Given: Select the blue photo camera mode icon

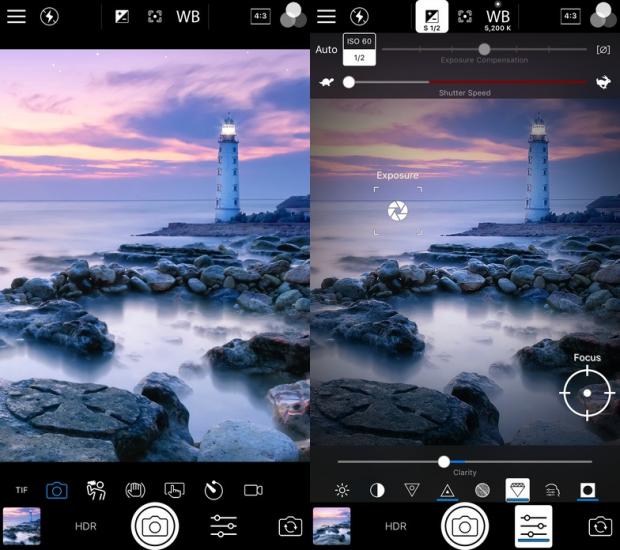Looking at the screenshot, I should 57,490.
